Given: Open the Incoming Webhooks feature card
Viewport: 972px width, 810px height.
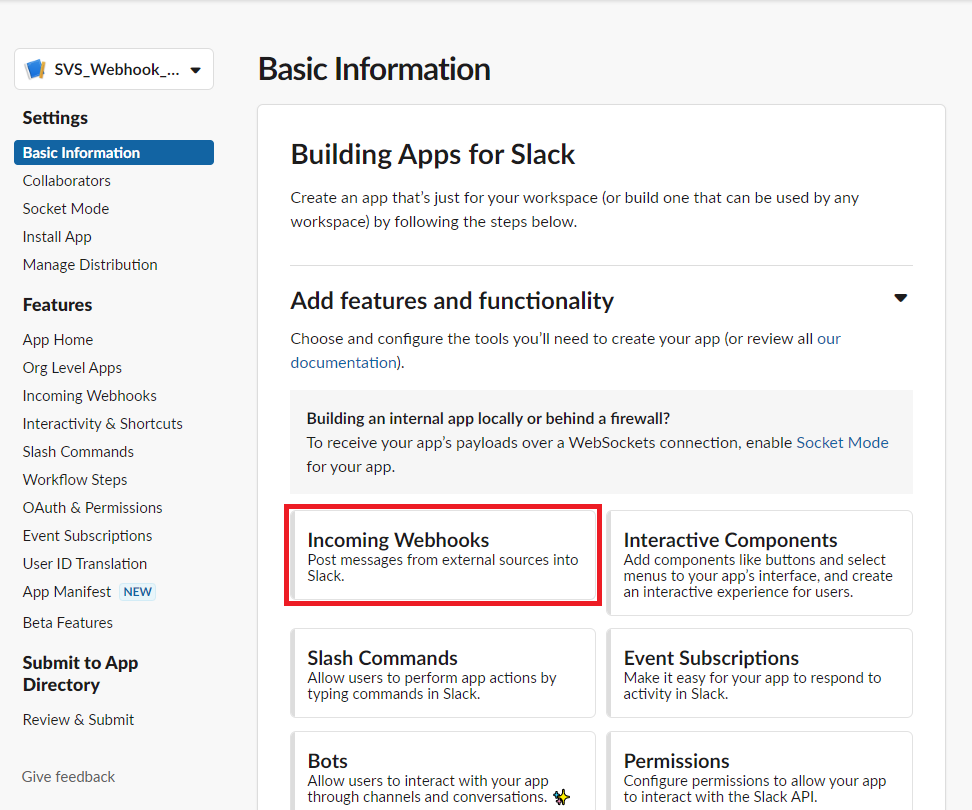Looking at the screenshot, I should [443, 555].
